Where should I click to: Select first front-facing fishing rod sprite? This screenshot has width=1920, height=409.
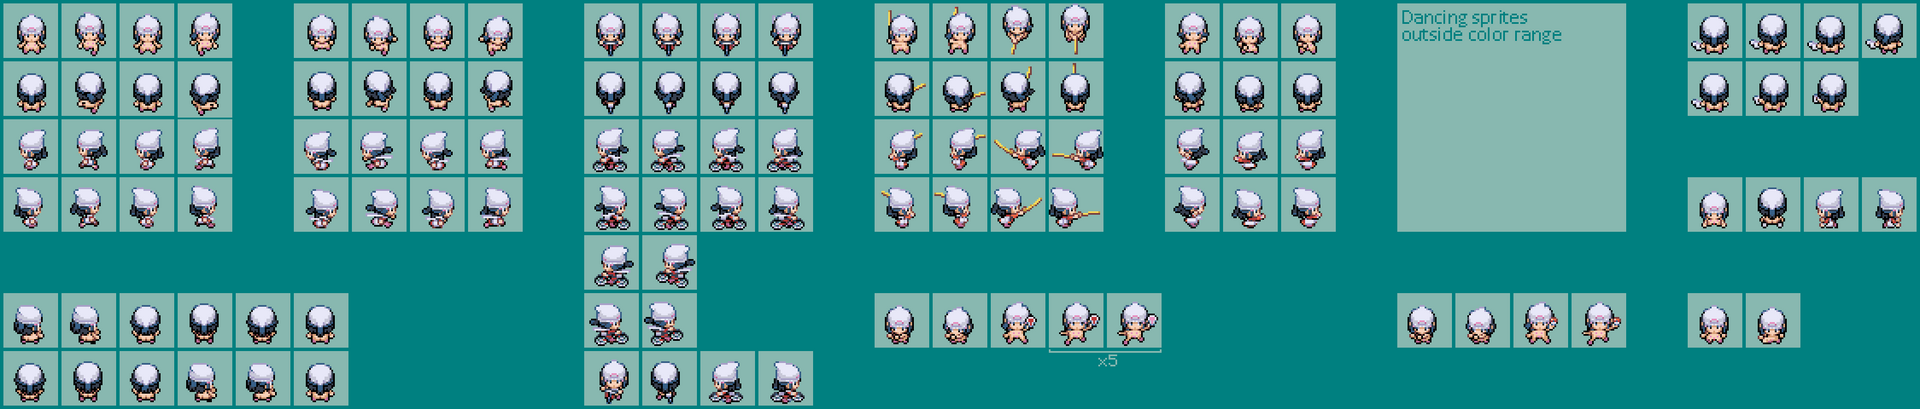pos(902,30)
